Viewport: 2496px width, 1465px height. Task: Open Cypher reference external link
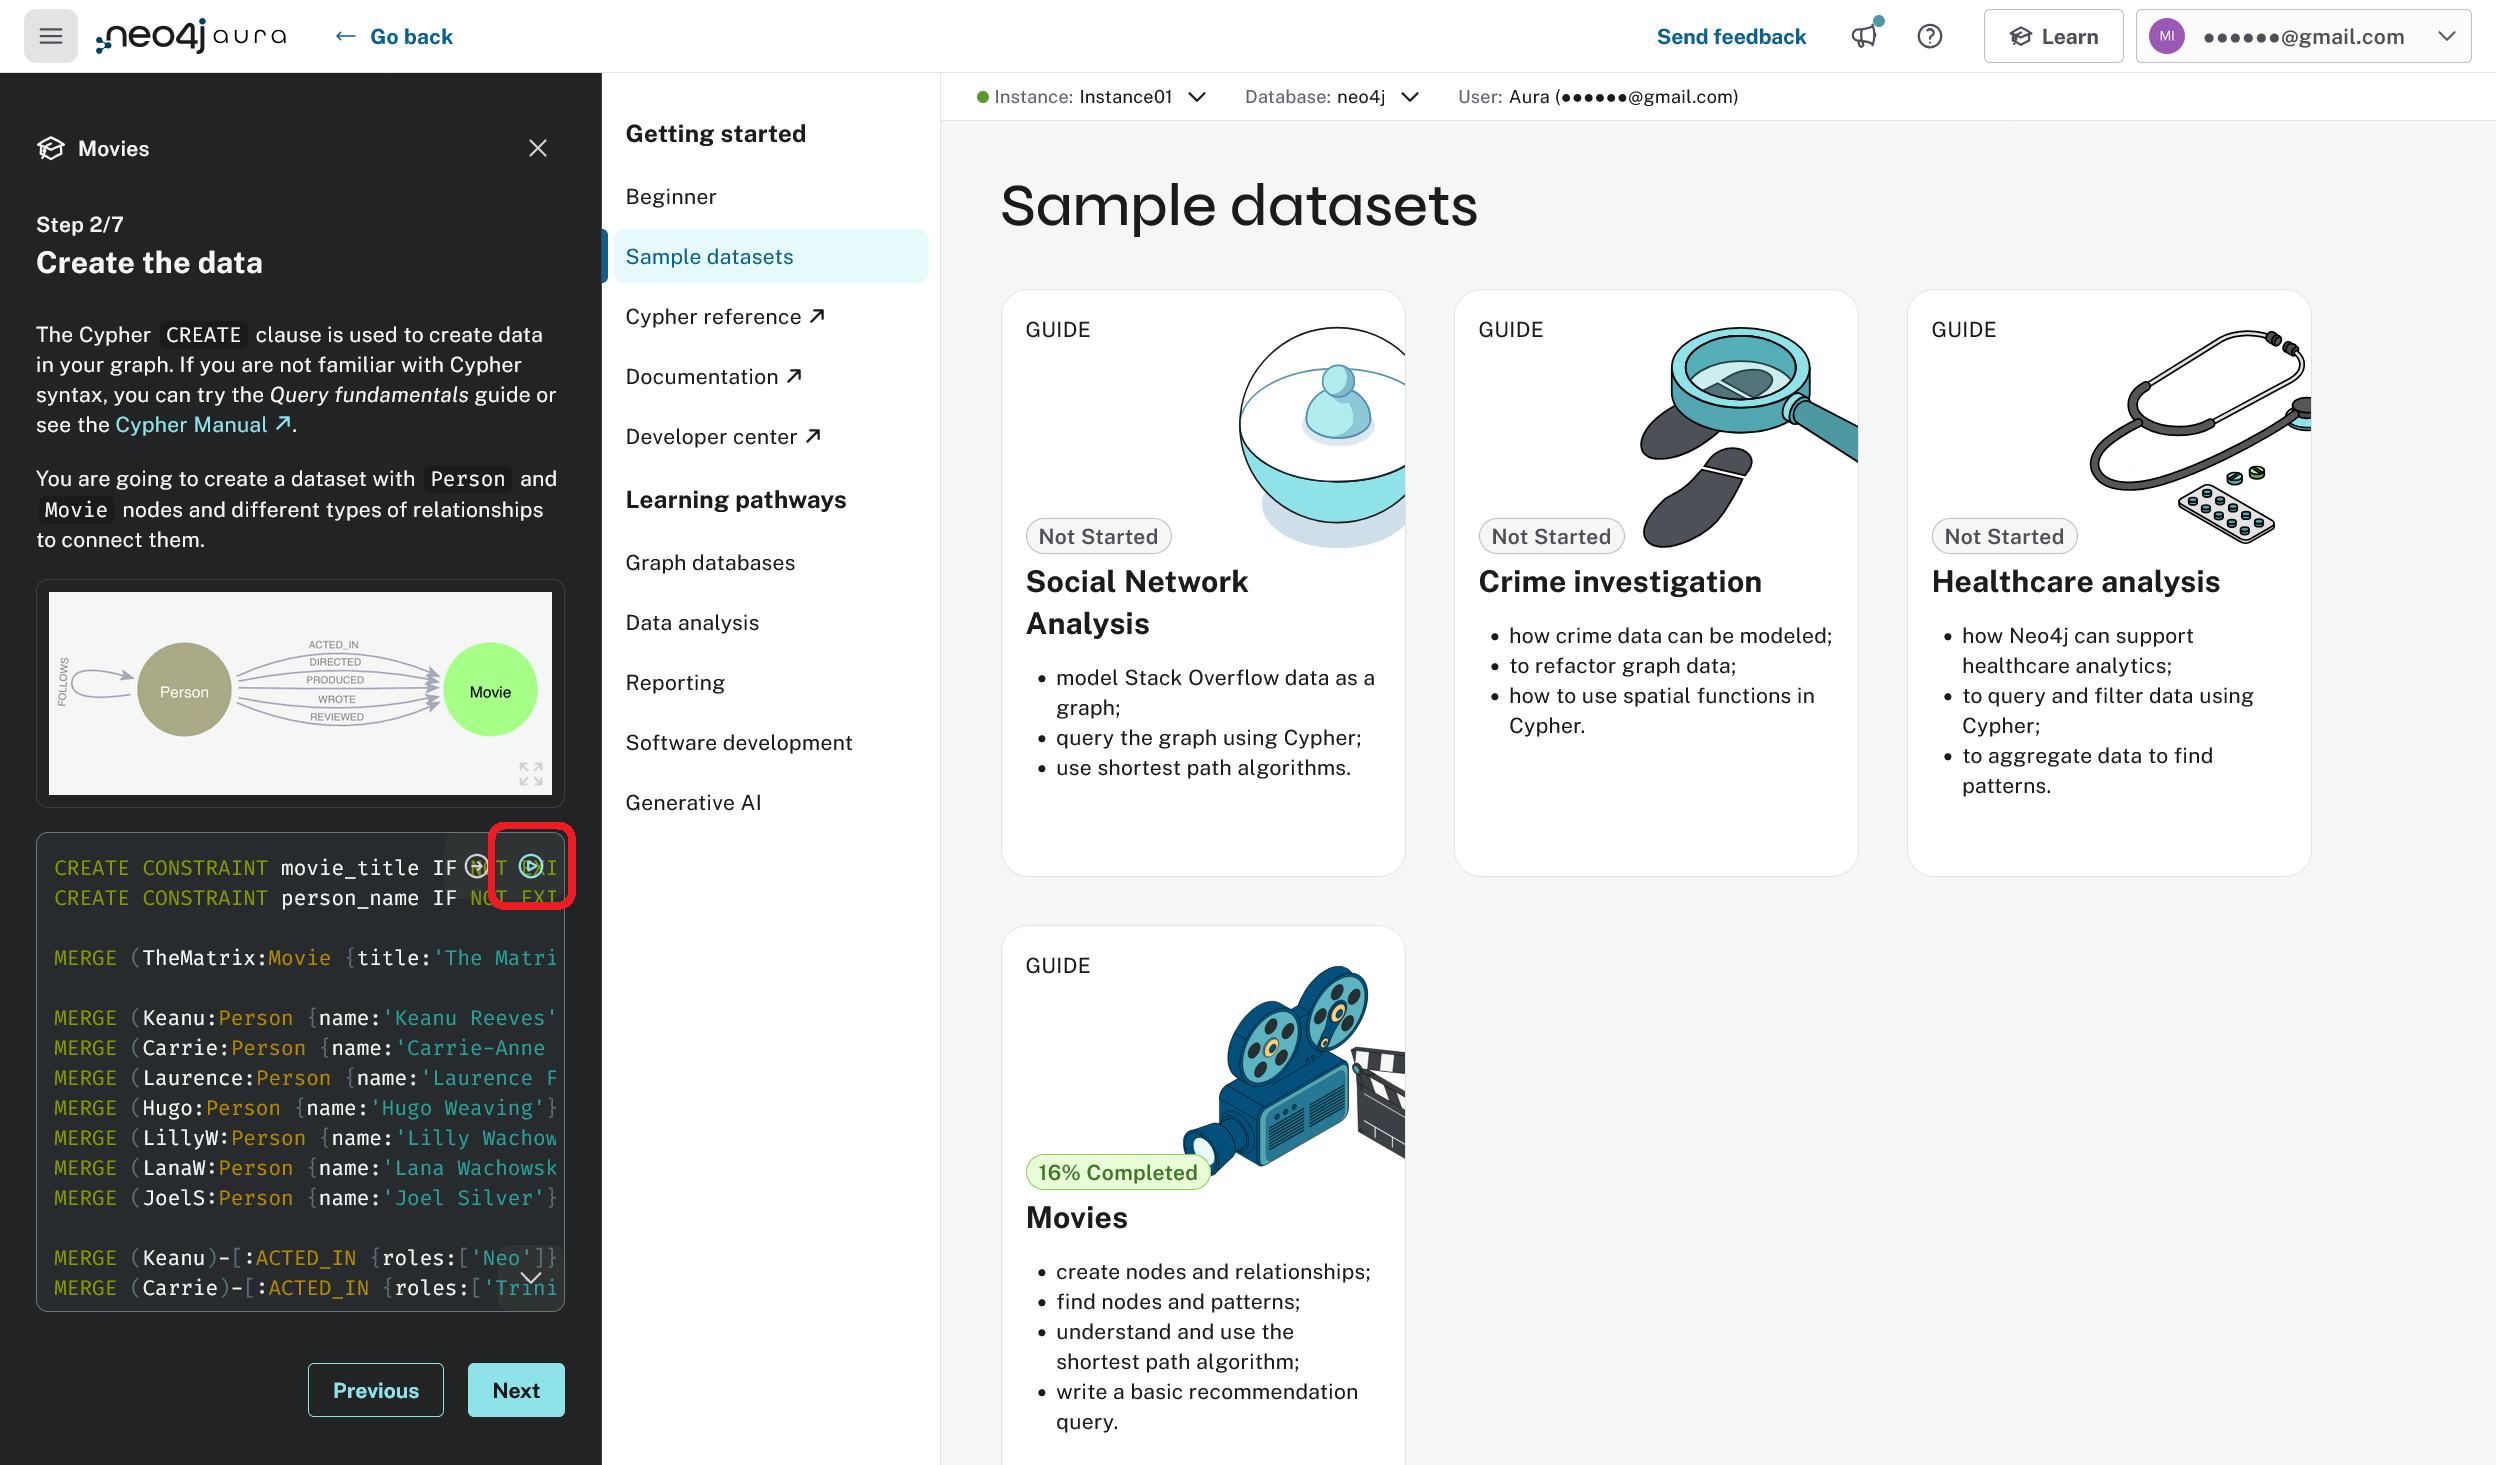(724, 317)
